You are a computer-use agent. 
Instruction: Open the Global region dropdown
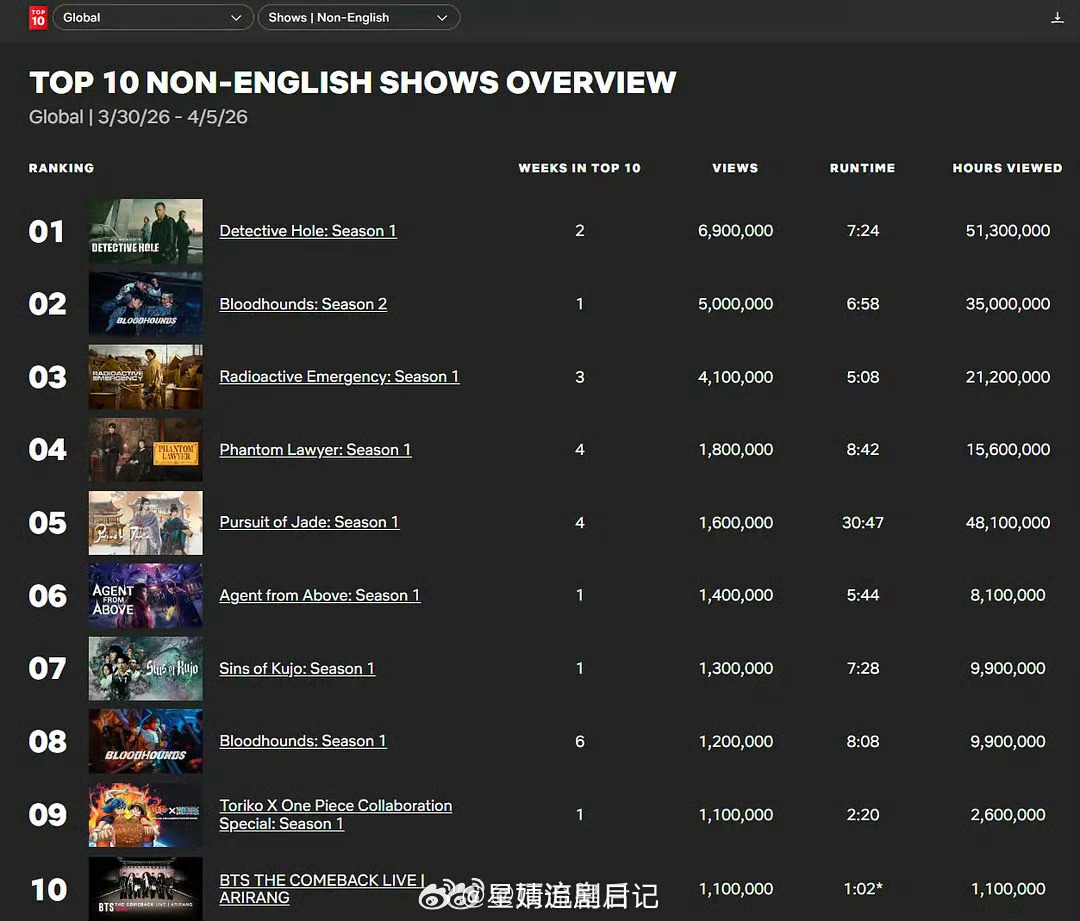(152, 17)
